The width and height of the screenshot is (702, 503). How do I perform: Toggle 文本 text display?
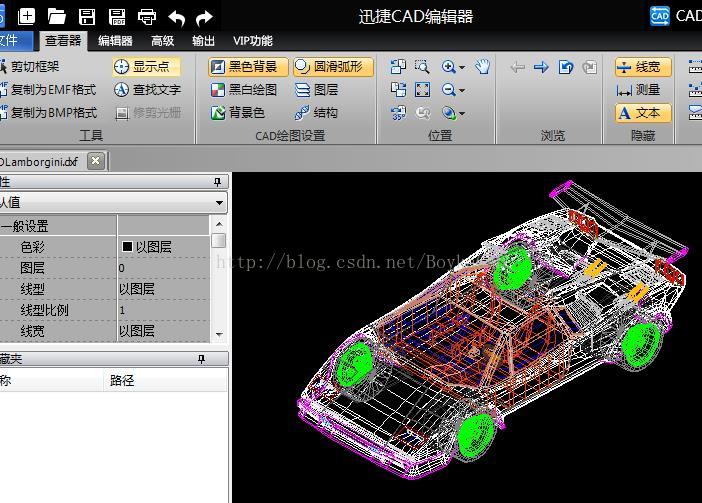tap(643, 113)
